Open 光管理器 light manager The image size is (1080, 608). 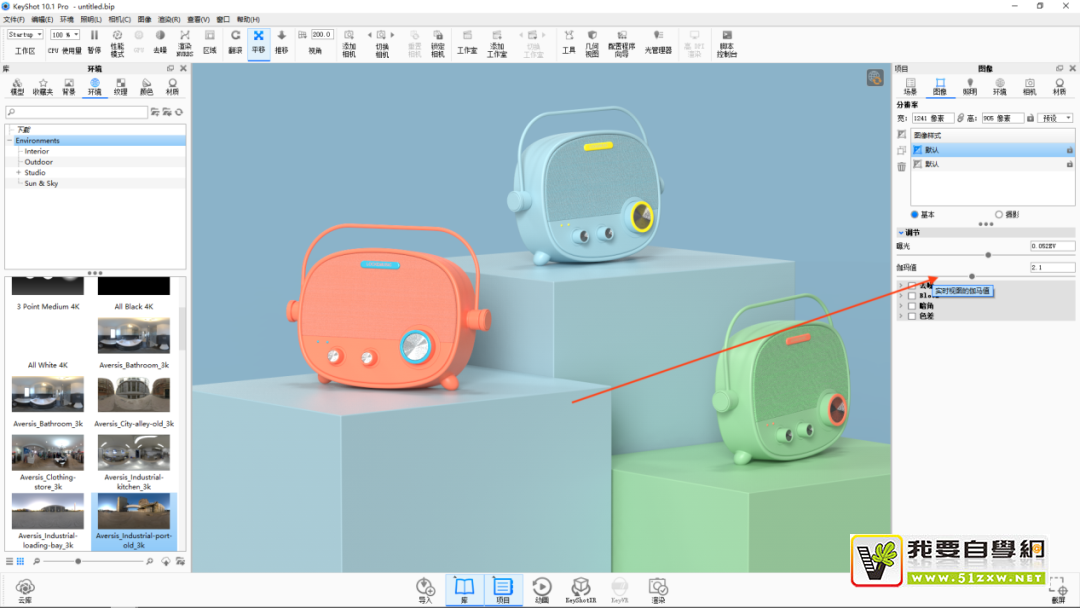click(x=658, y=42)
